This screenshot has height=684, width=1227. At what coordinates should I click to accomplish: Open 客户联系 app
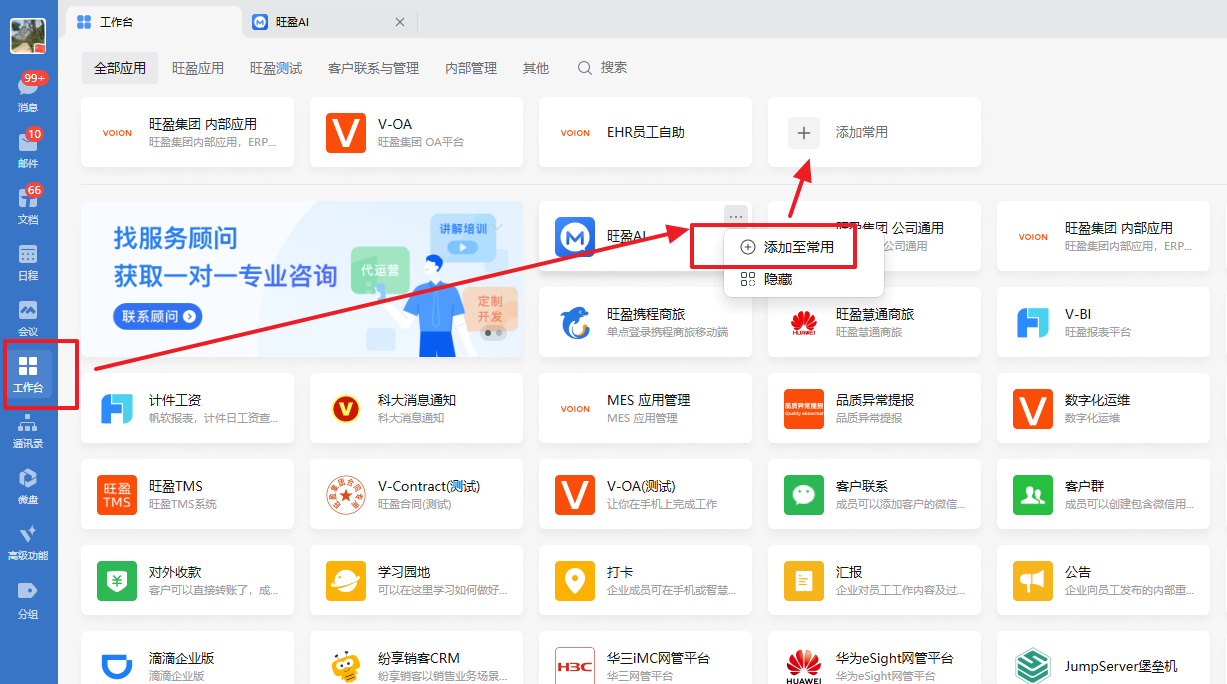[875, 494]
